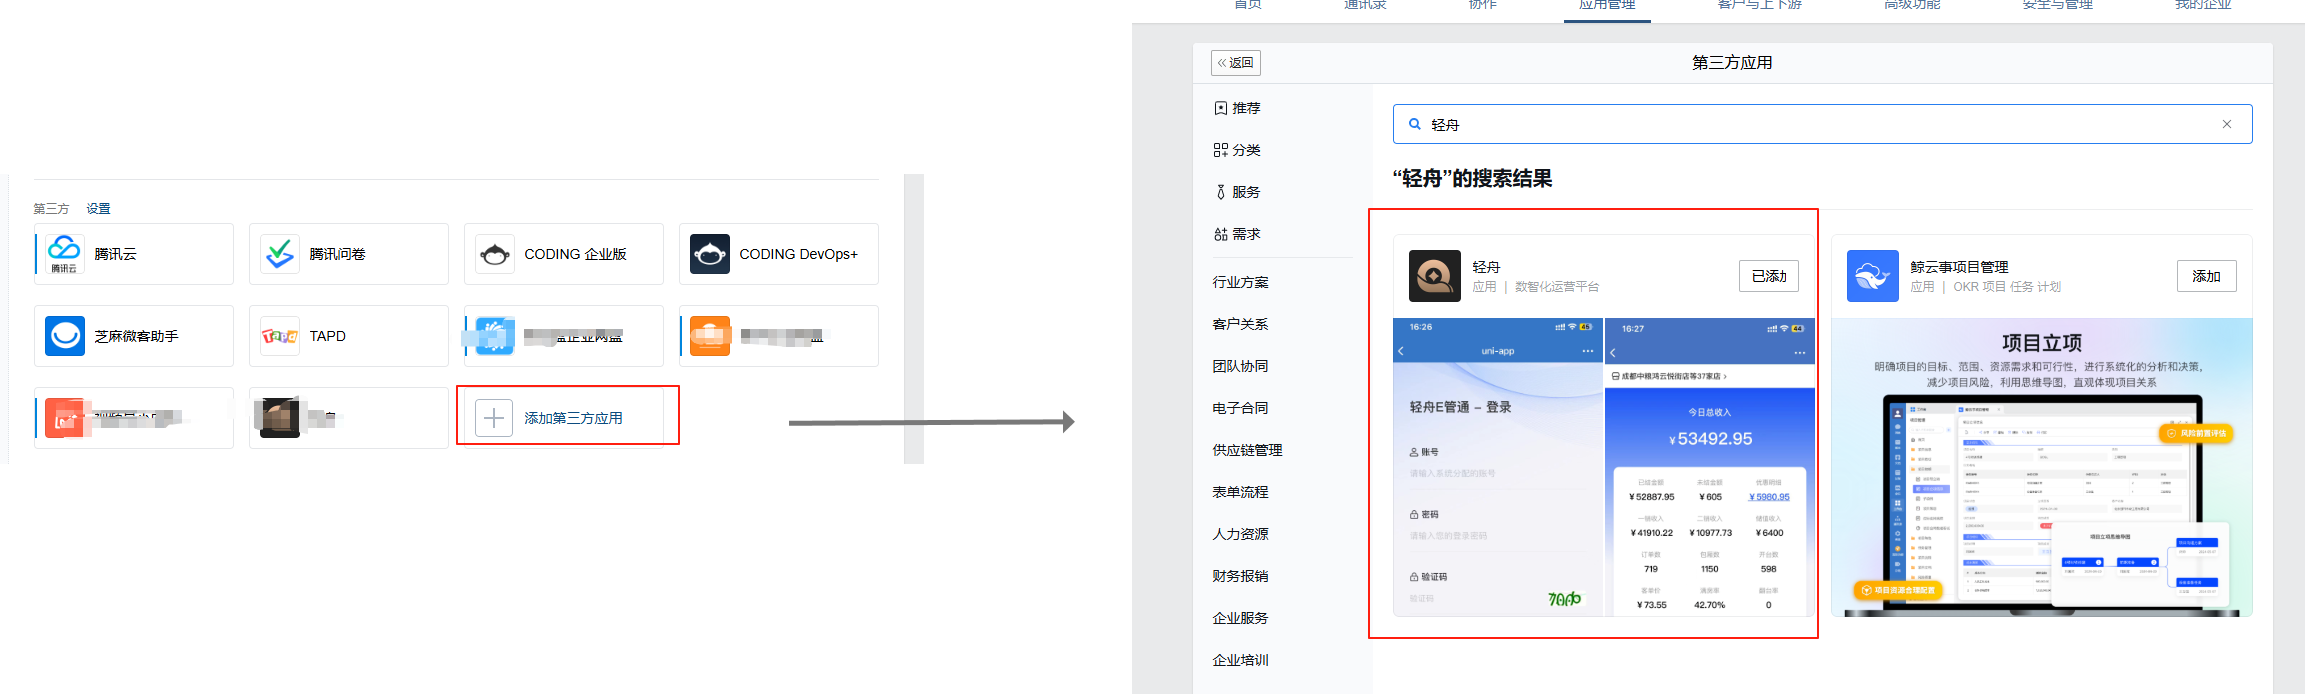
Task: Click the red blurred app icon
Action: click(x=65, y=418)
